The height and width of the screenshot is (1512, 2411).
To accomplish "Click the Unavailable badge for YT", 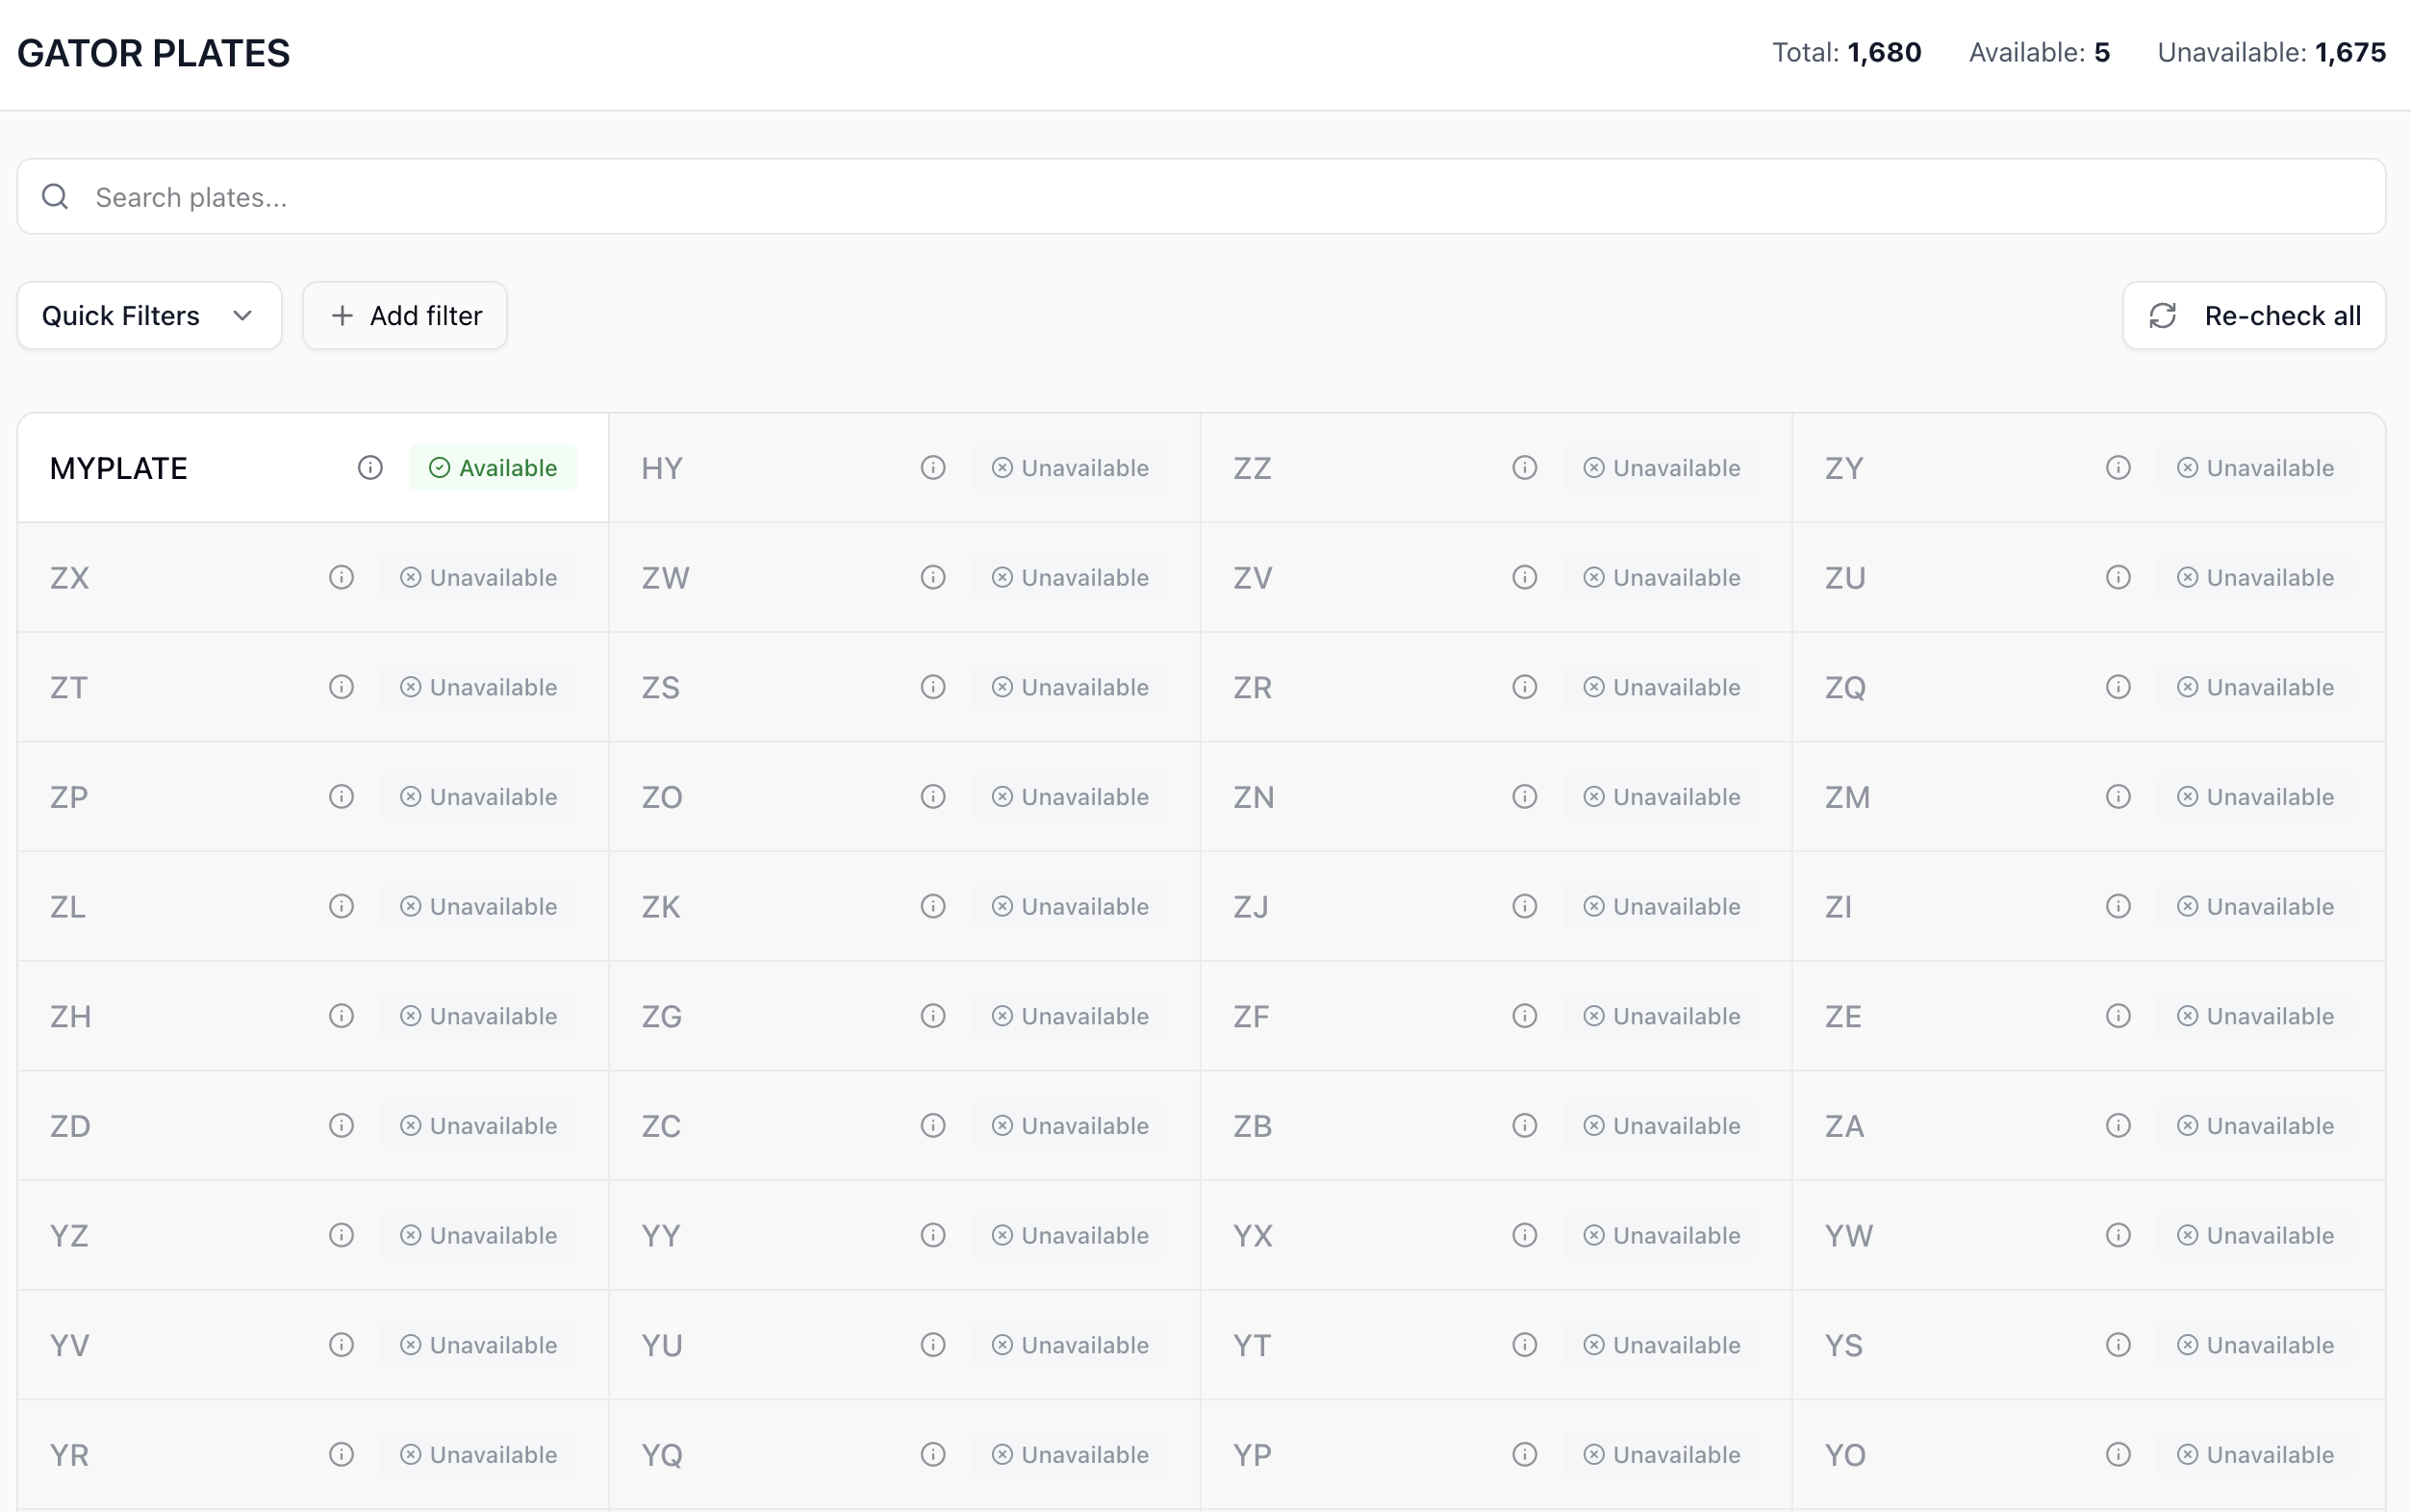I will click(x=1662, y=1345).
